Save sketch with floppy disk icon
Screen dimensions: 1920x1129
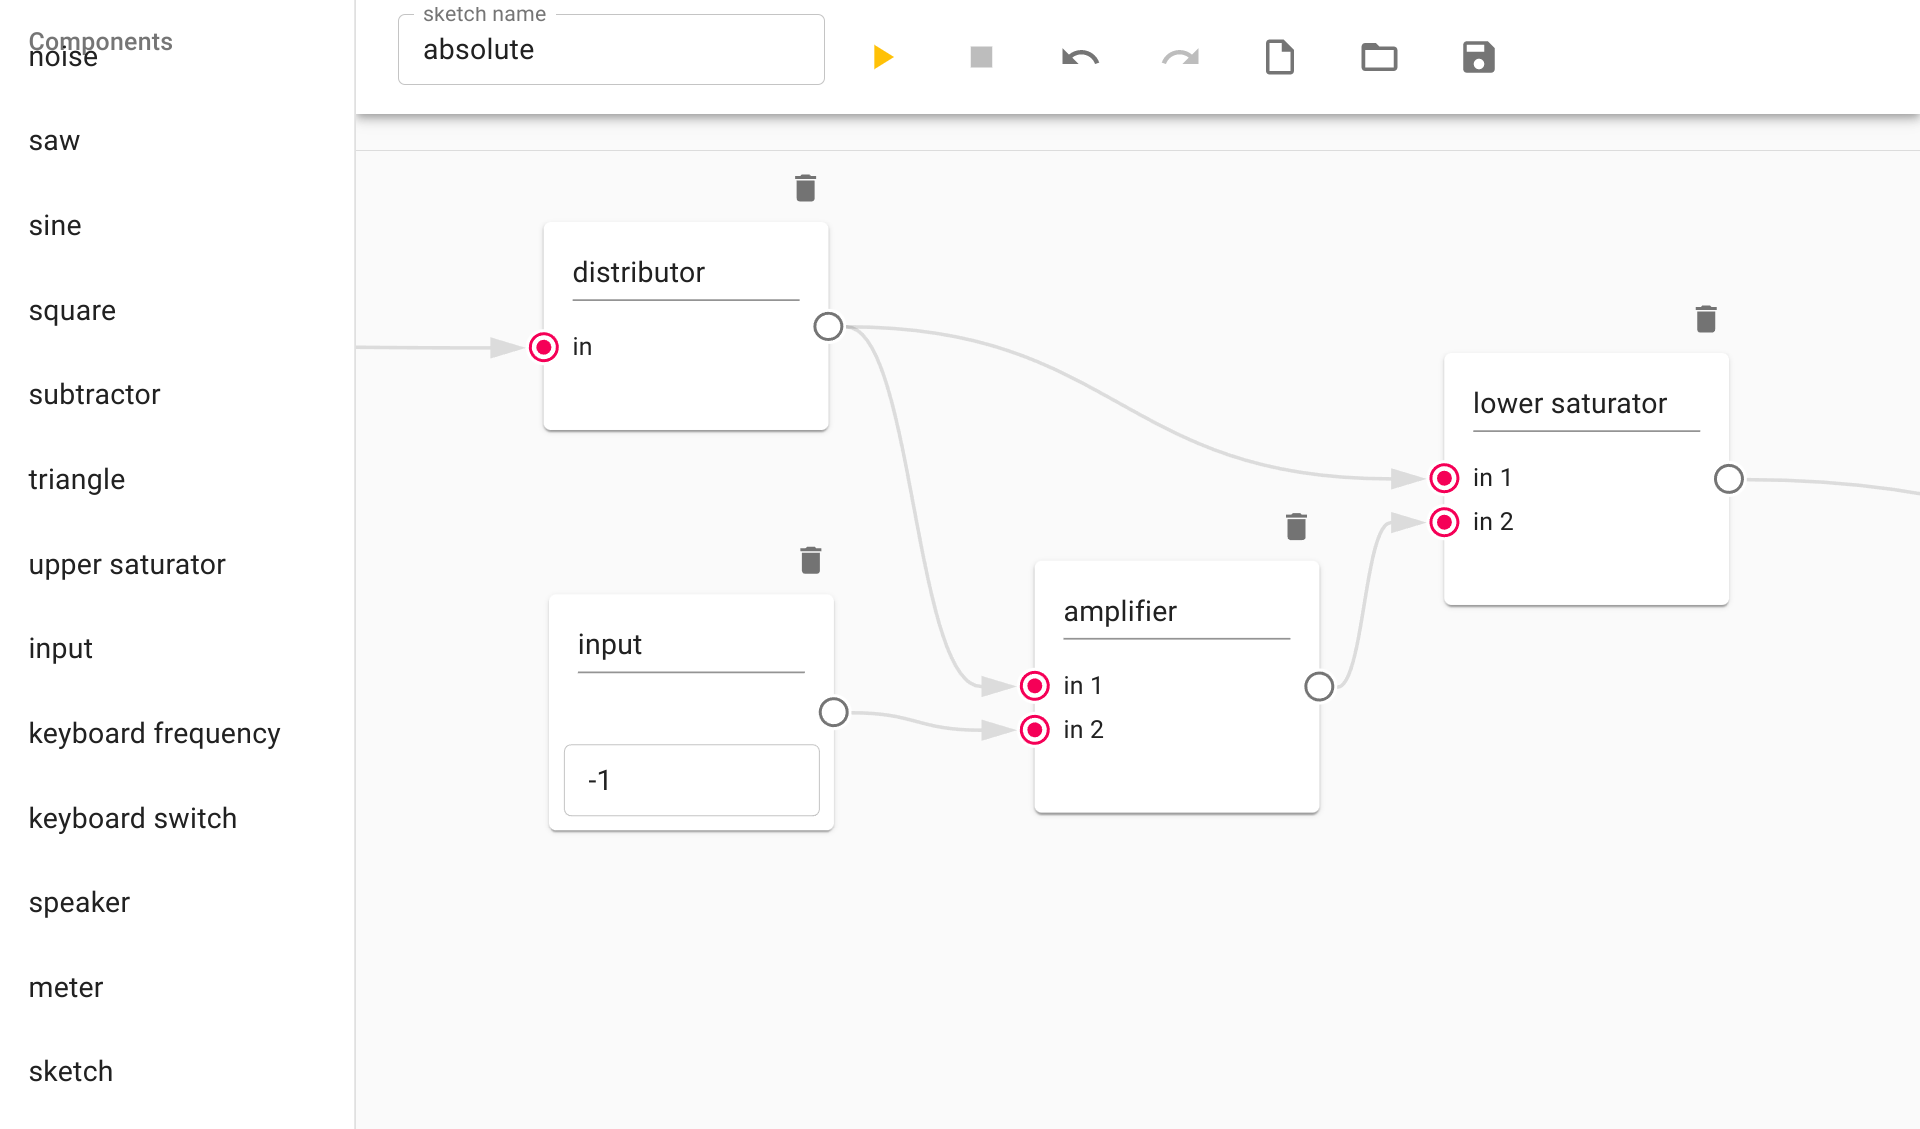[x=1478, y=57]
